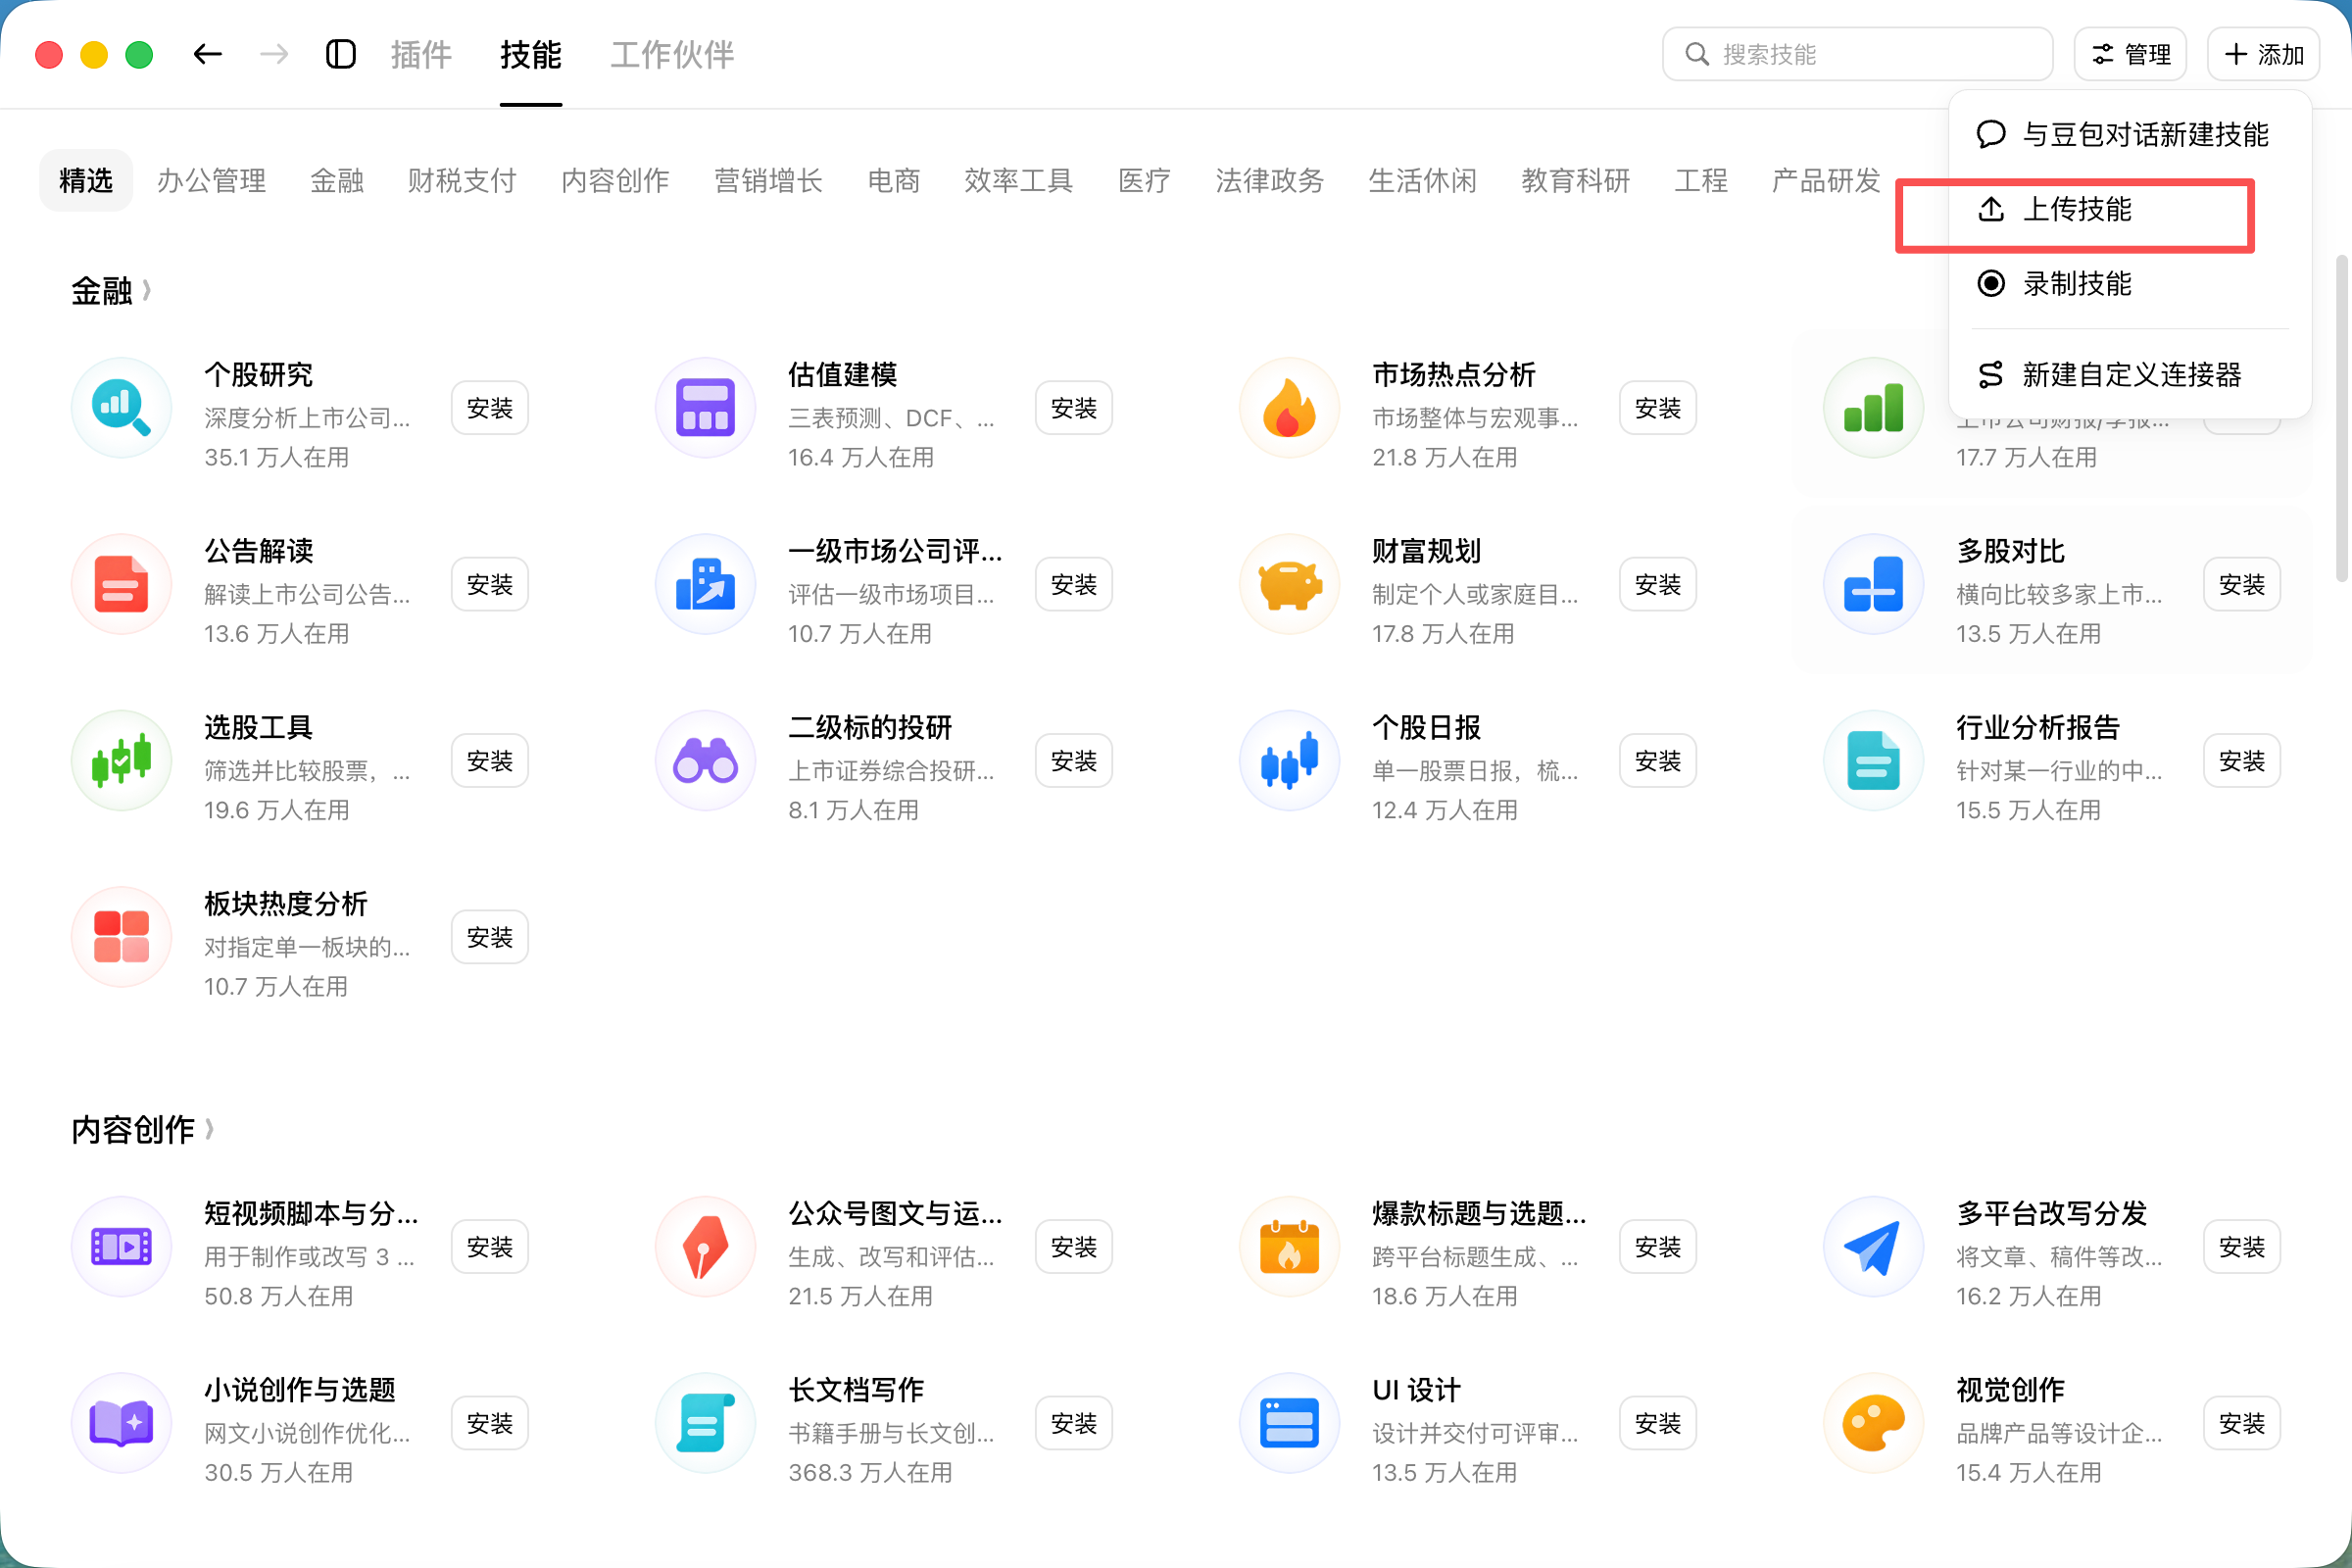This screenshot has height=1568, width=2352.
Task: Go forward with the right arrow
Action: pyautogui.click(x=273, y=54)
